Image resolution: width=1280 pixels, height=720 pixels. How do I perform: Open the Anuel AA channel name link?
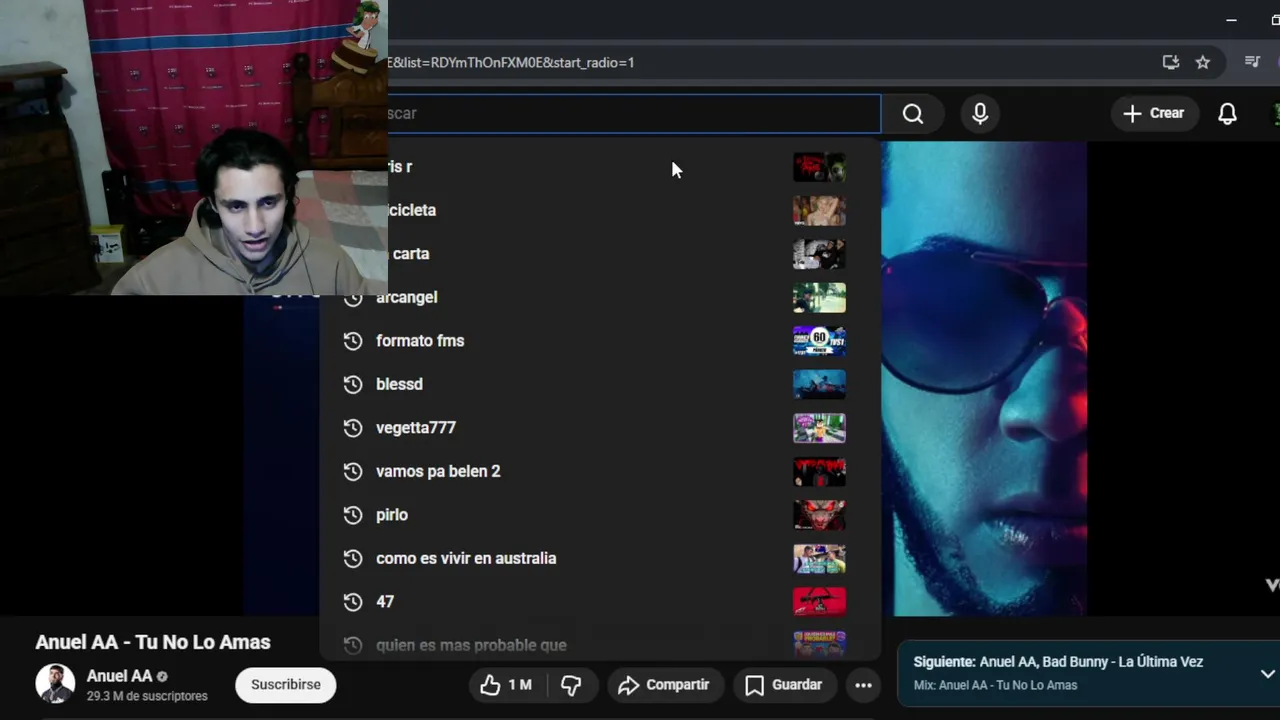click(119, 676)
